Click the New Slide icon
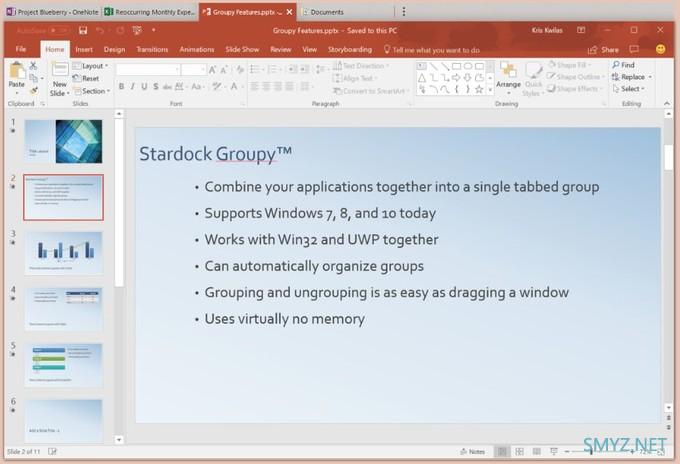 pos(59,70)
